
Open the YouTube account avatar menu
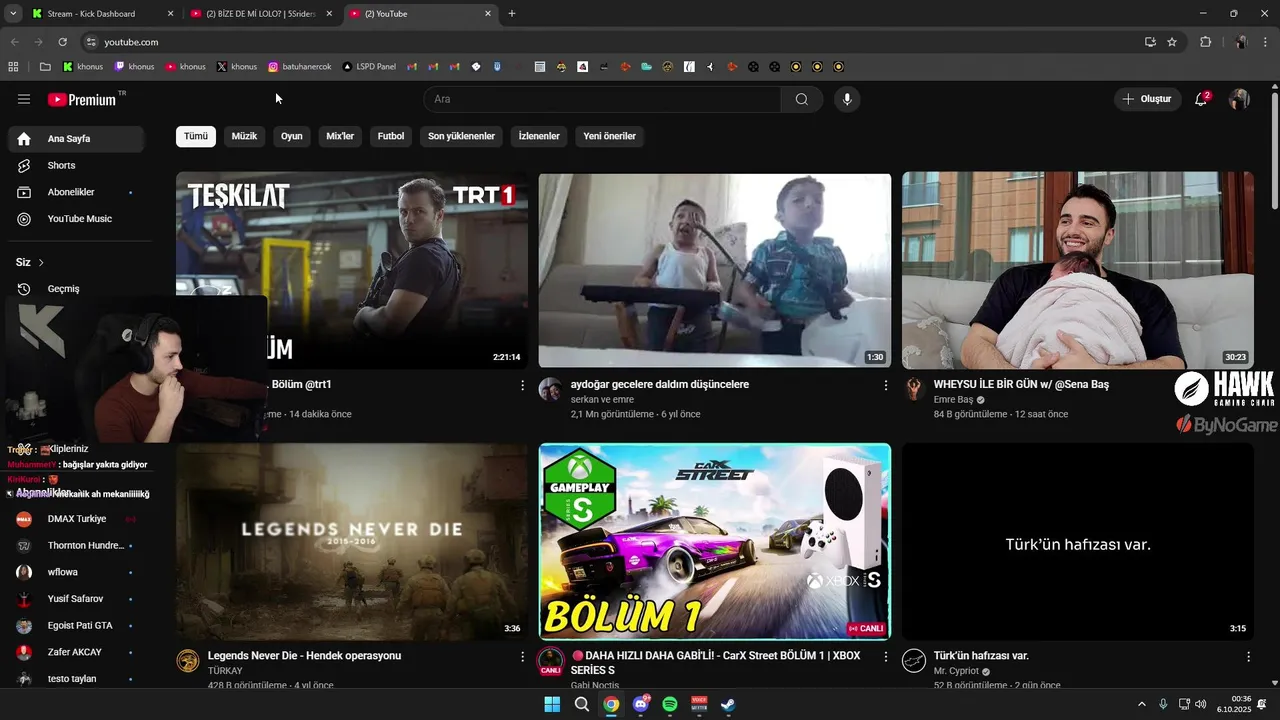tap(1239, 99)
